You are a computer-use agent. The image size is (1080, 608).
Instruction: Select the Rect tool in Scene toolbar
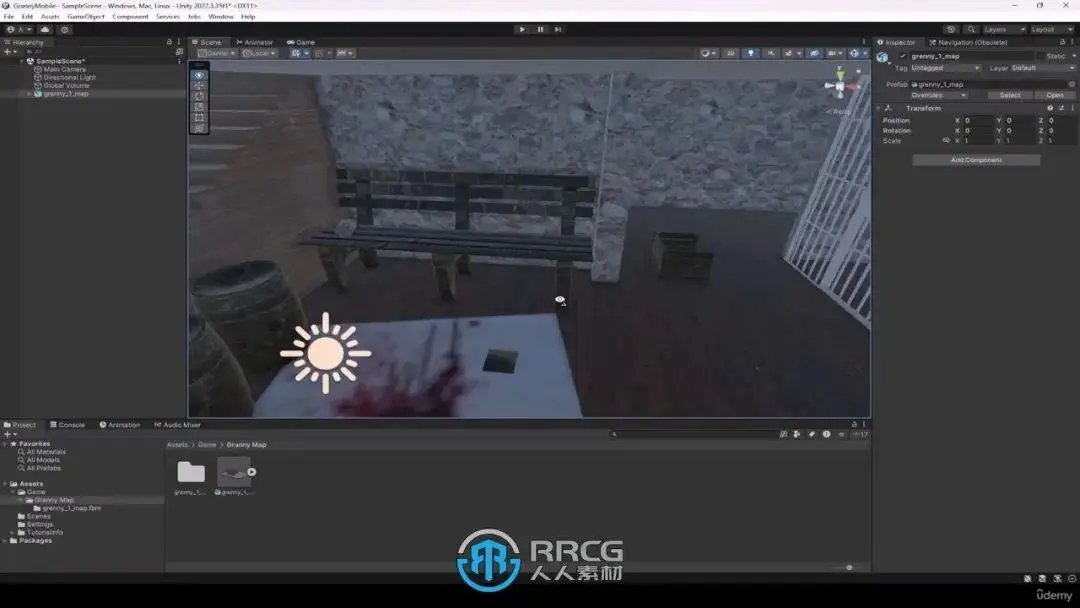pyautogui.click(x=199, y=118)
